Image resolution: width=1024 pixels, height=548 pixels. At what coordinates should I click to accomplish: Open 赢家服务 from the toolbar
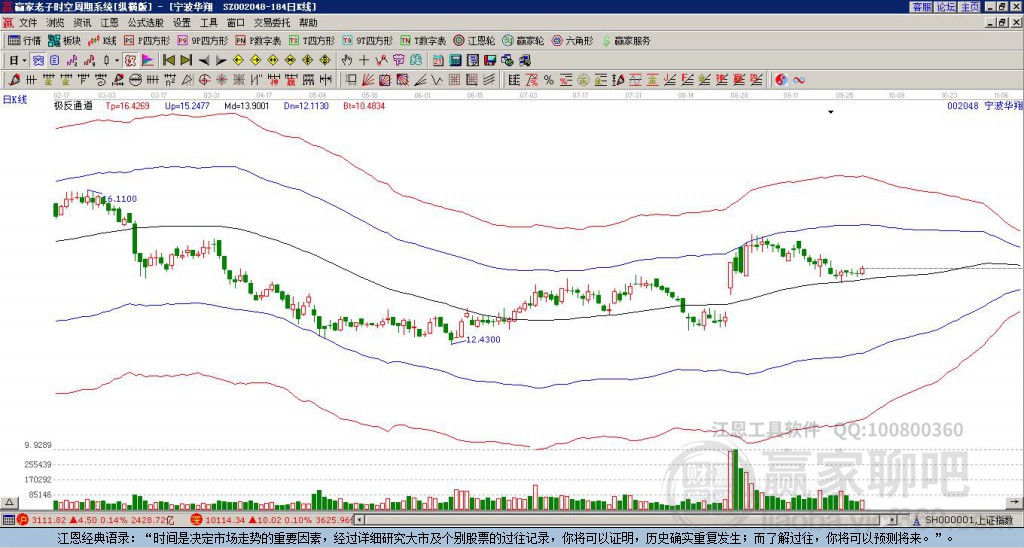click(x=625, y=40)
